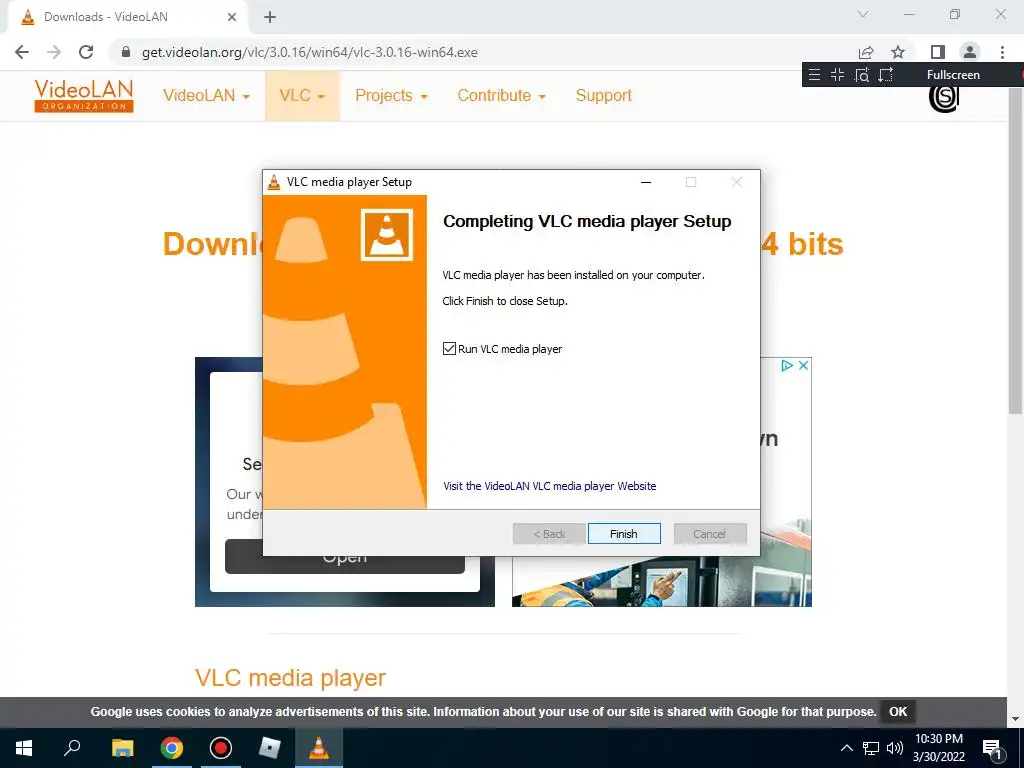
Task: Open the Chrome three-dot menu
Action: coord(1002,52)
